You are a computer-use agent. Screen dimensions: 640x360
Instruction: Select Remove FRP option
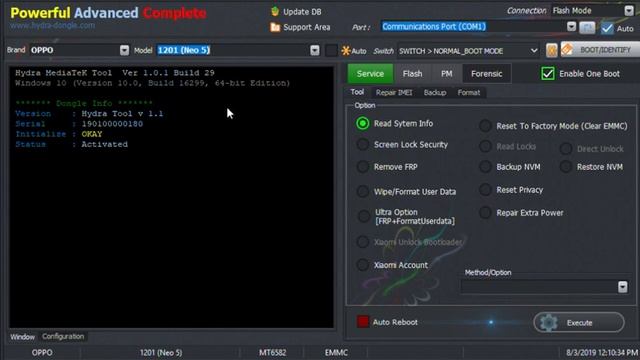click(x=362, y=167)
